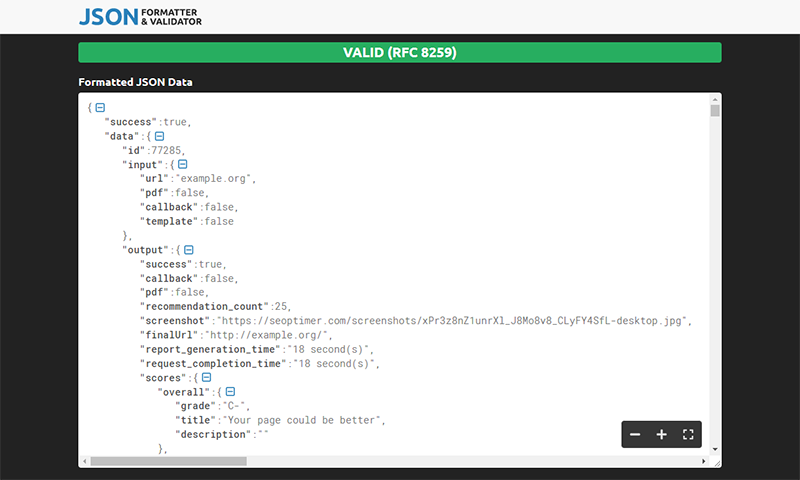
Task: Collapse the "output" object node
Action: 188,250
